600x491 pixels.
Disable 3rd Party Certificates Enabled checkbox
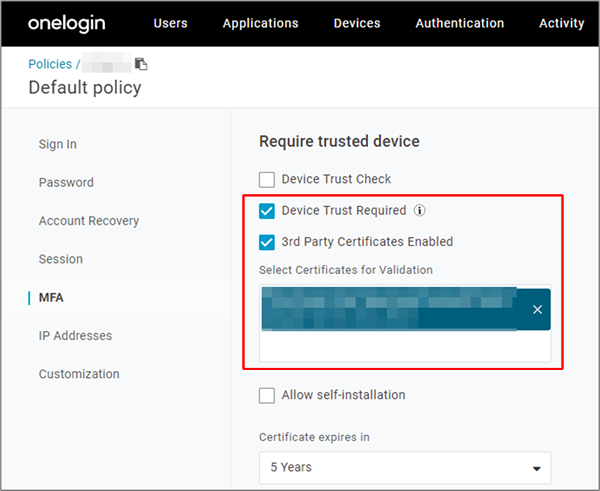tap(267, 242)
